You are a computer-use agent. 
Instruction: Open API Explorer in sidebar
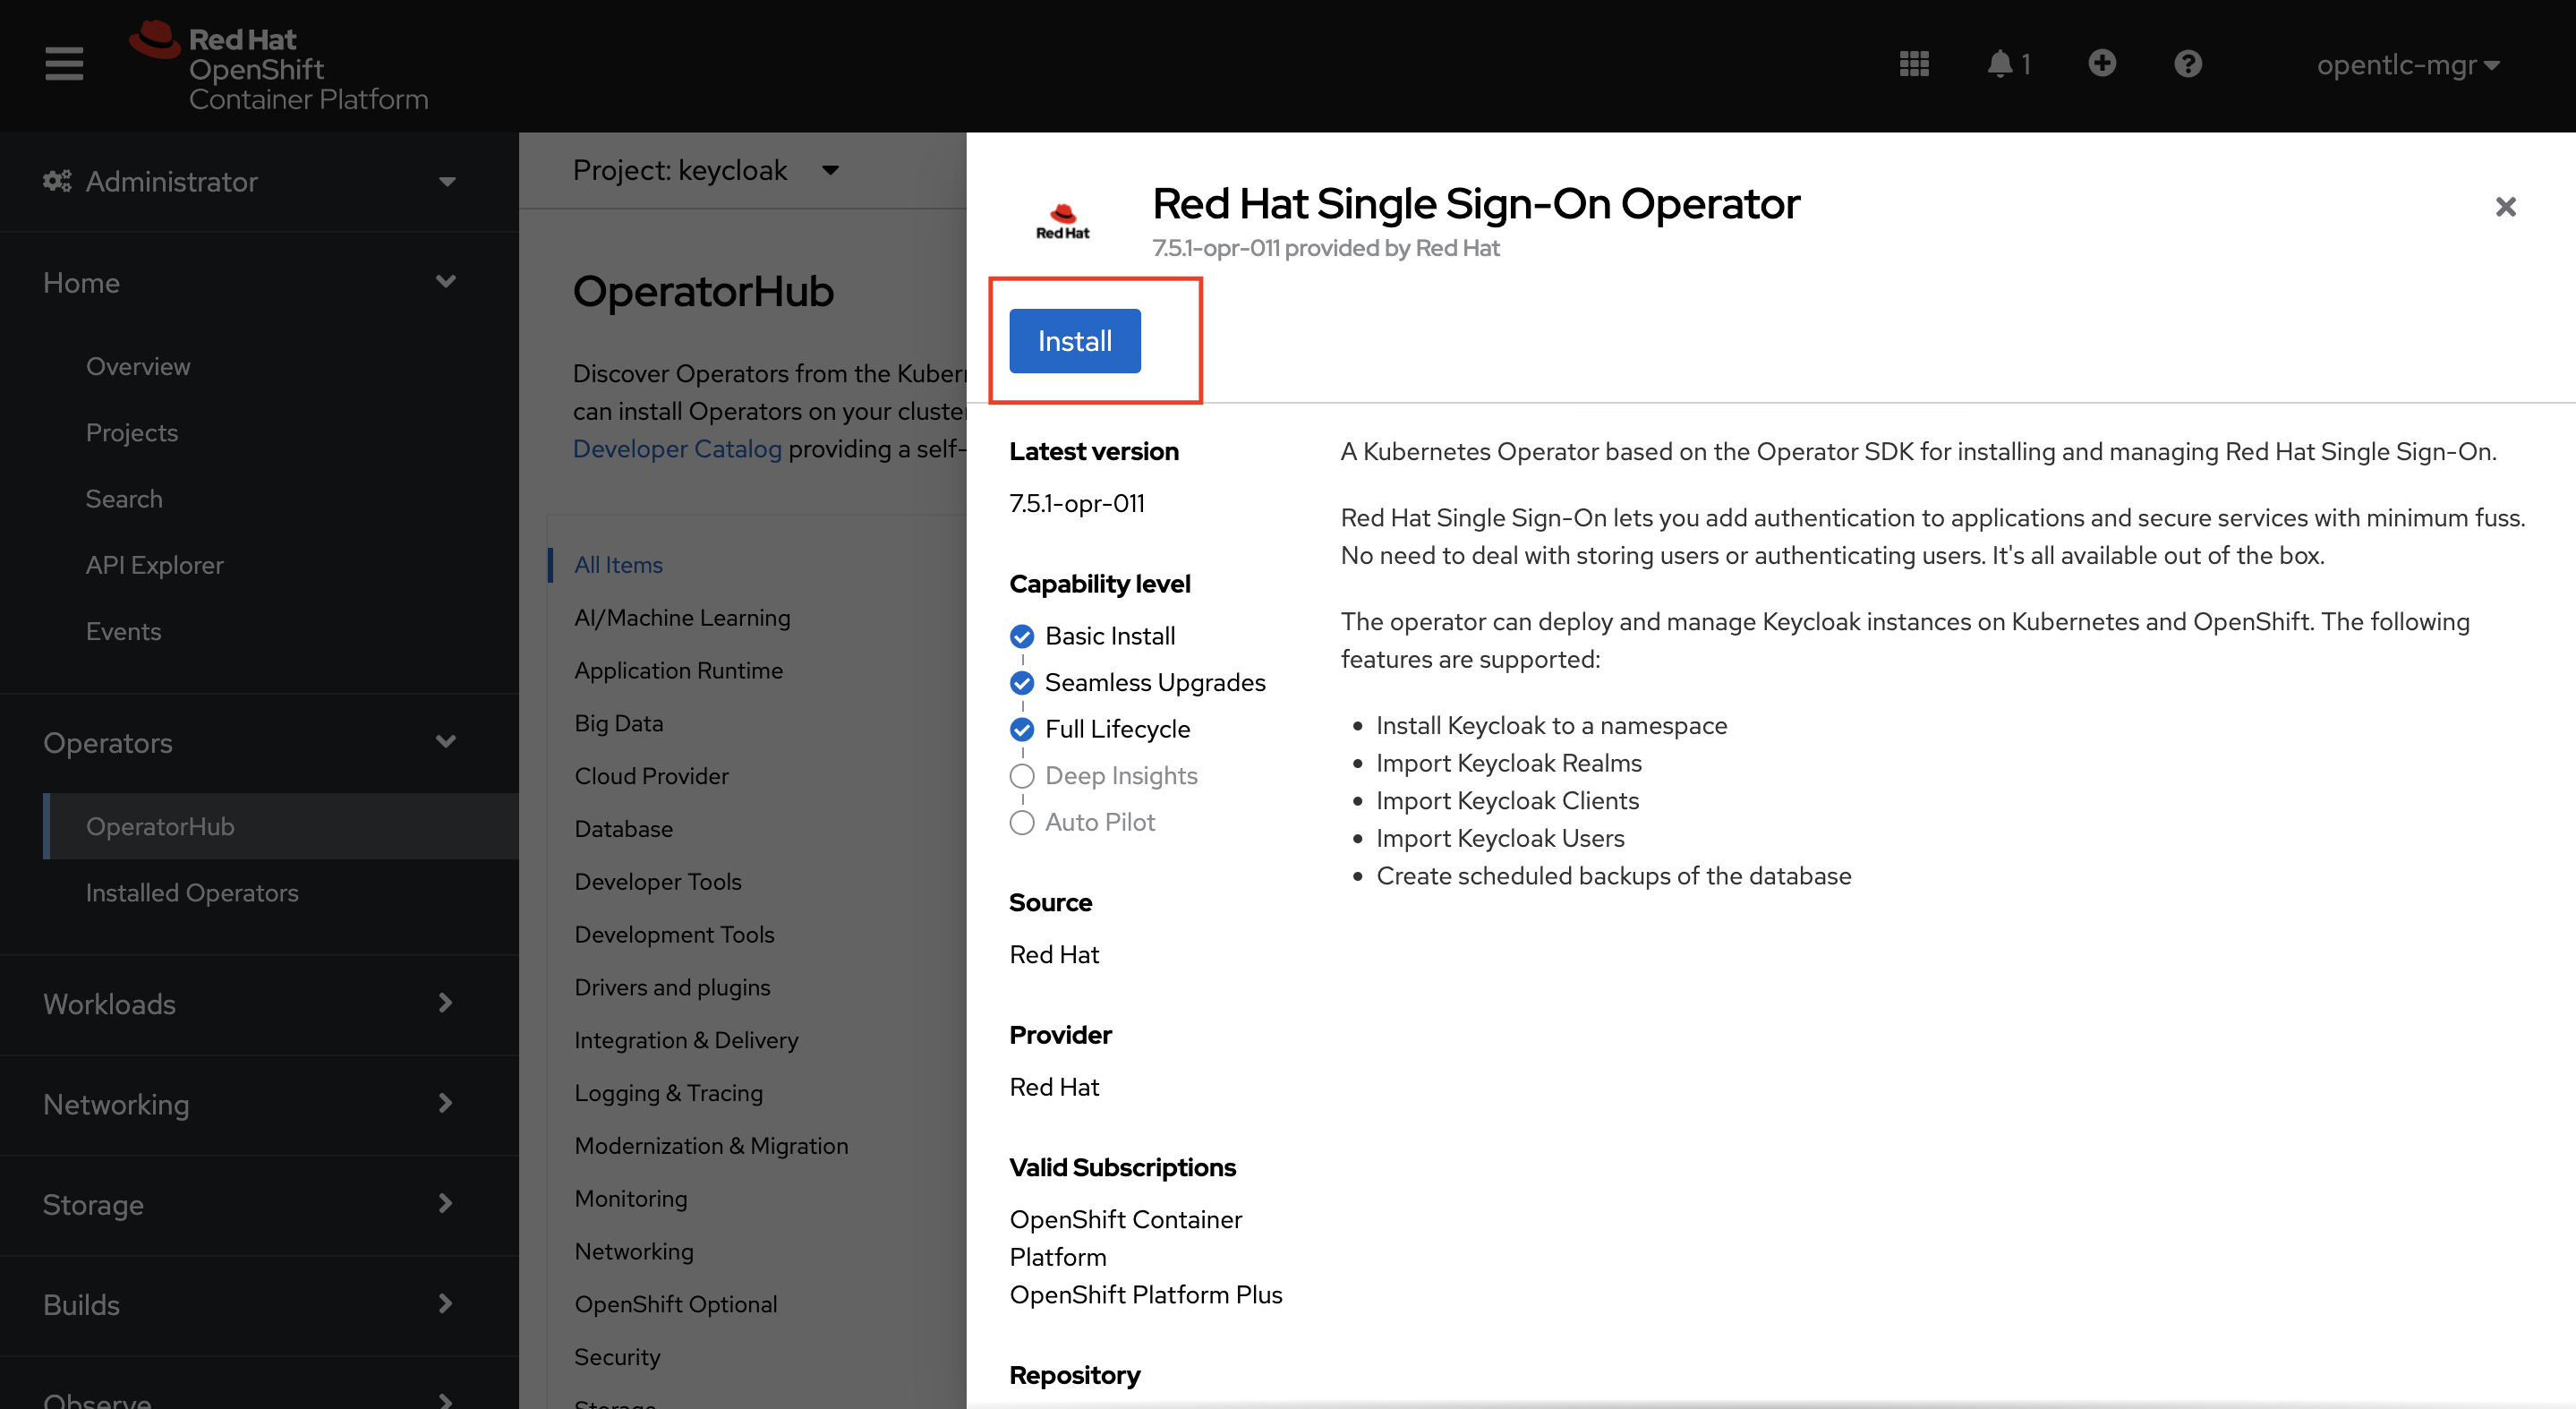[155, 565]
